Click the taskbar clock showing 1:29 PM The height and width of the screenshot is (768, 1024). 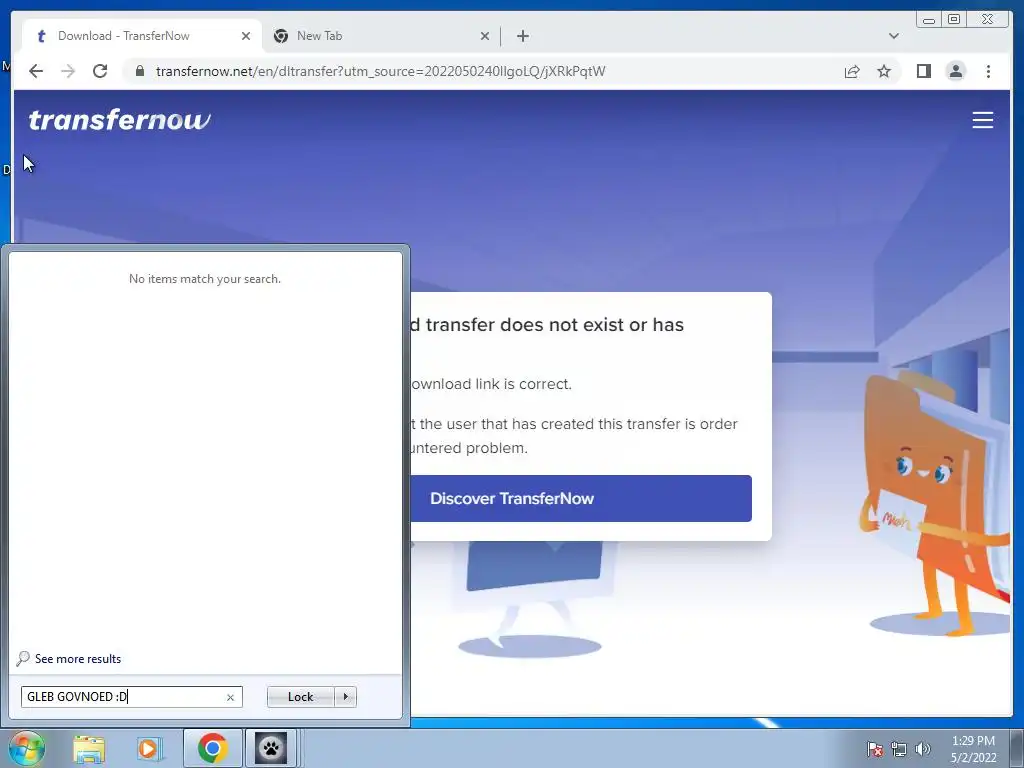coord(973,748)
